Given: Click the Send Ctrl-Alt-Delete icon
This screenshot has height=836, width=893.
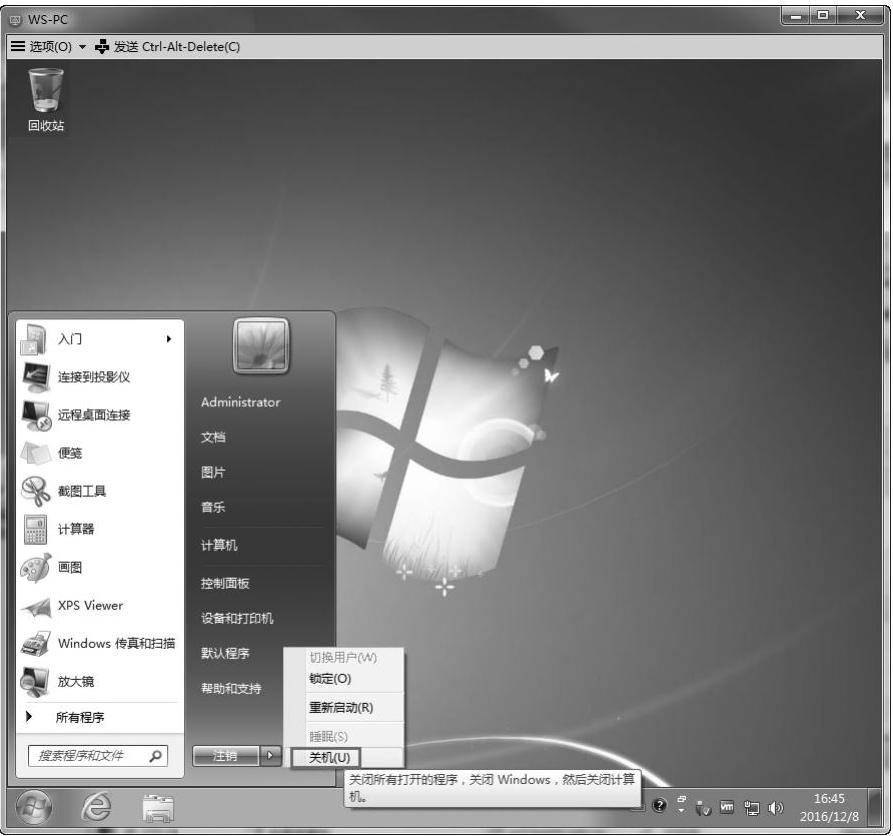Looking at the screenshot, I should point(102,47).
